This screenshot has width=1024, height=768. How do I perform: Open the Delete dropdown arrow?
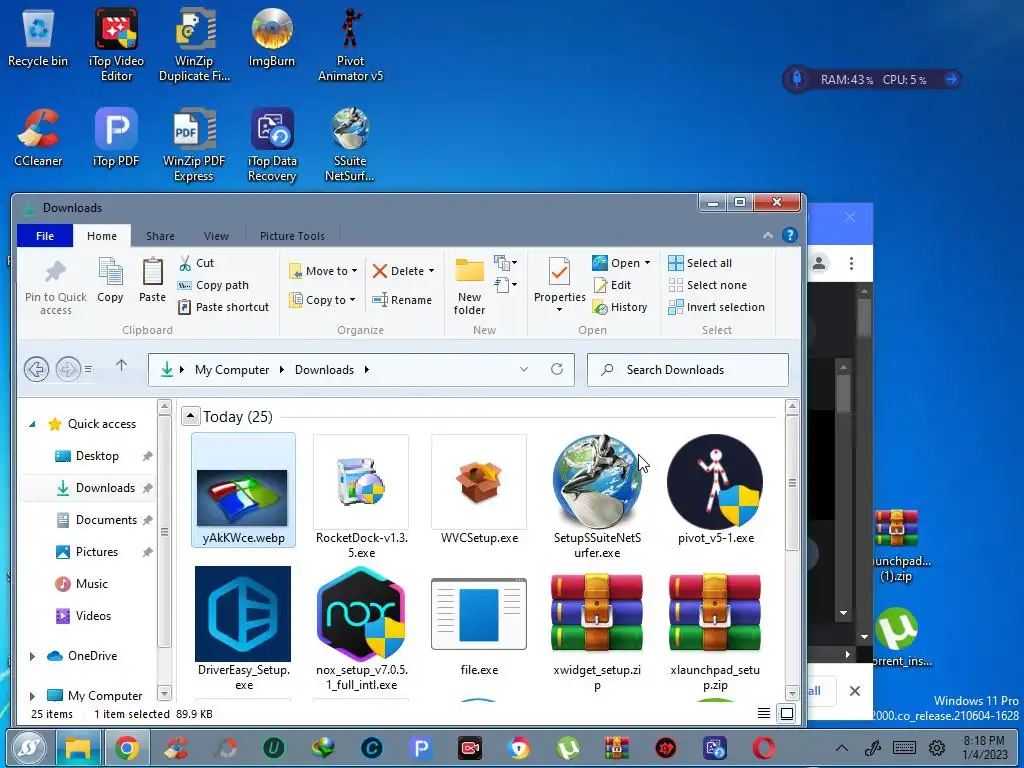tap(432, 271)
